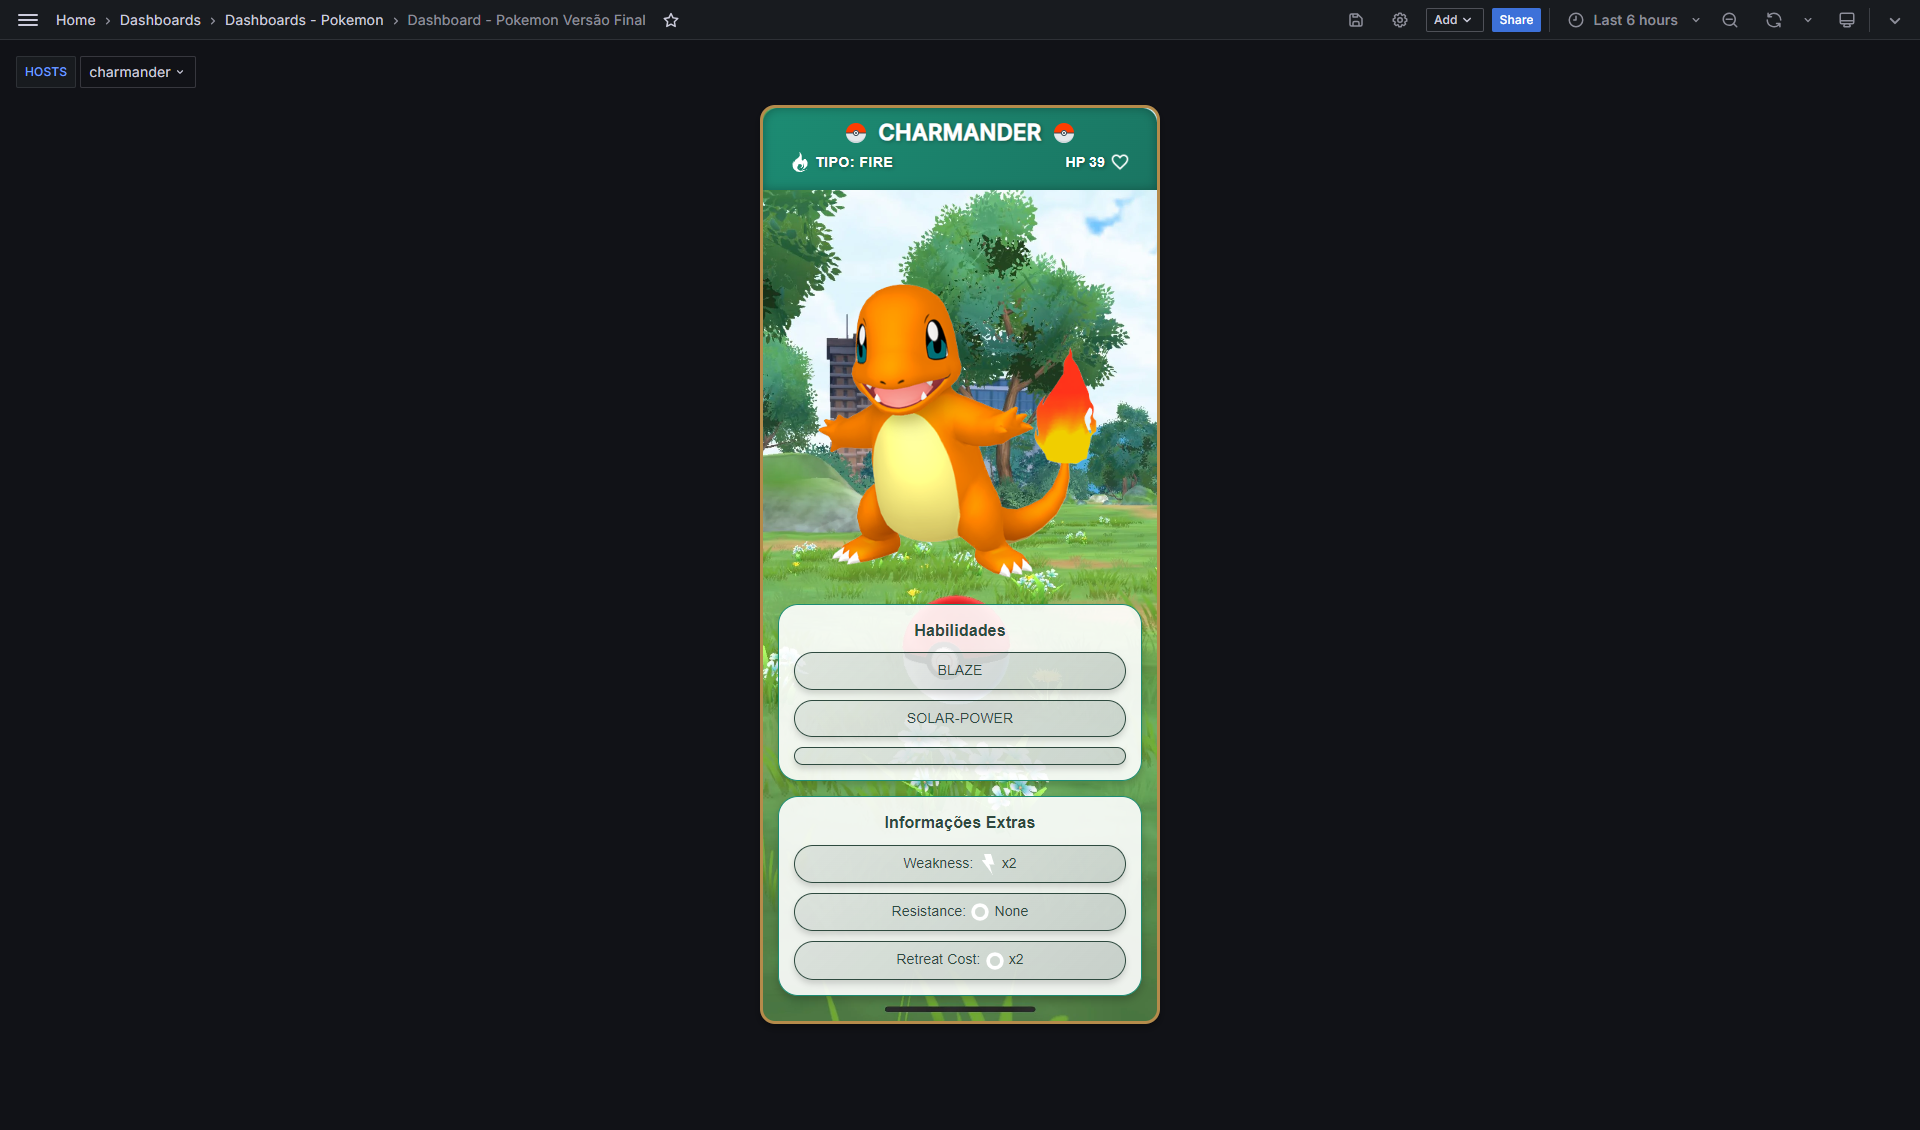Click the HP 39 value
The image size is (1920, 1130).
tap(1085, 162)
